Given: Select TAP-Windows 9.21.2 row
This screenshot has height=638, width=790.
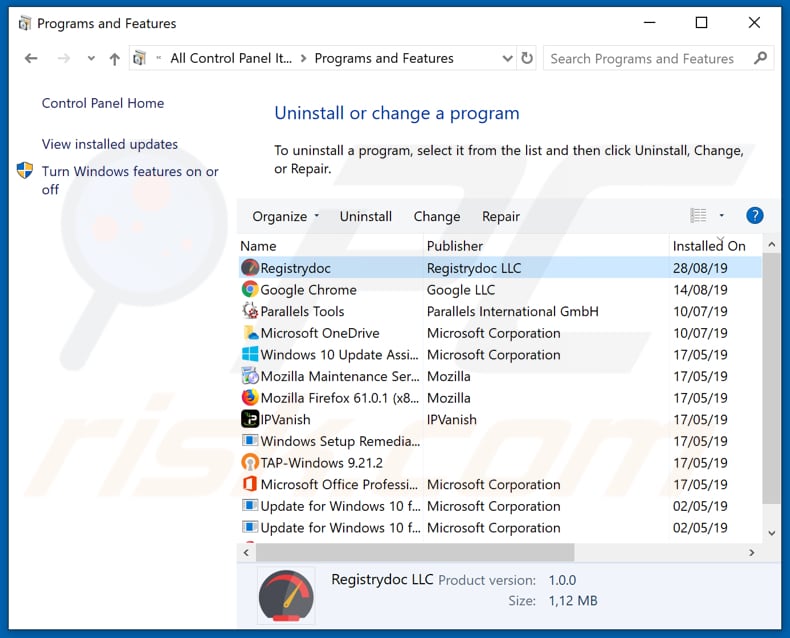Looking at the screenshot, I should [500, 463].
